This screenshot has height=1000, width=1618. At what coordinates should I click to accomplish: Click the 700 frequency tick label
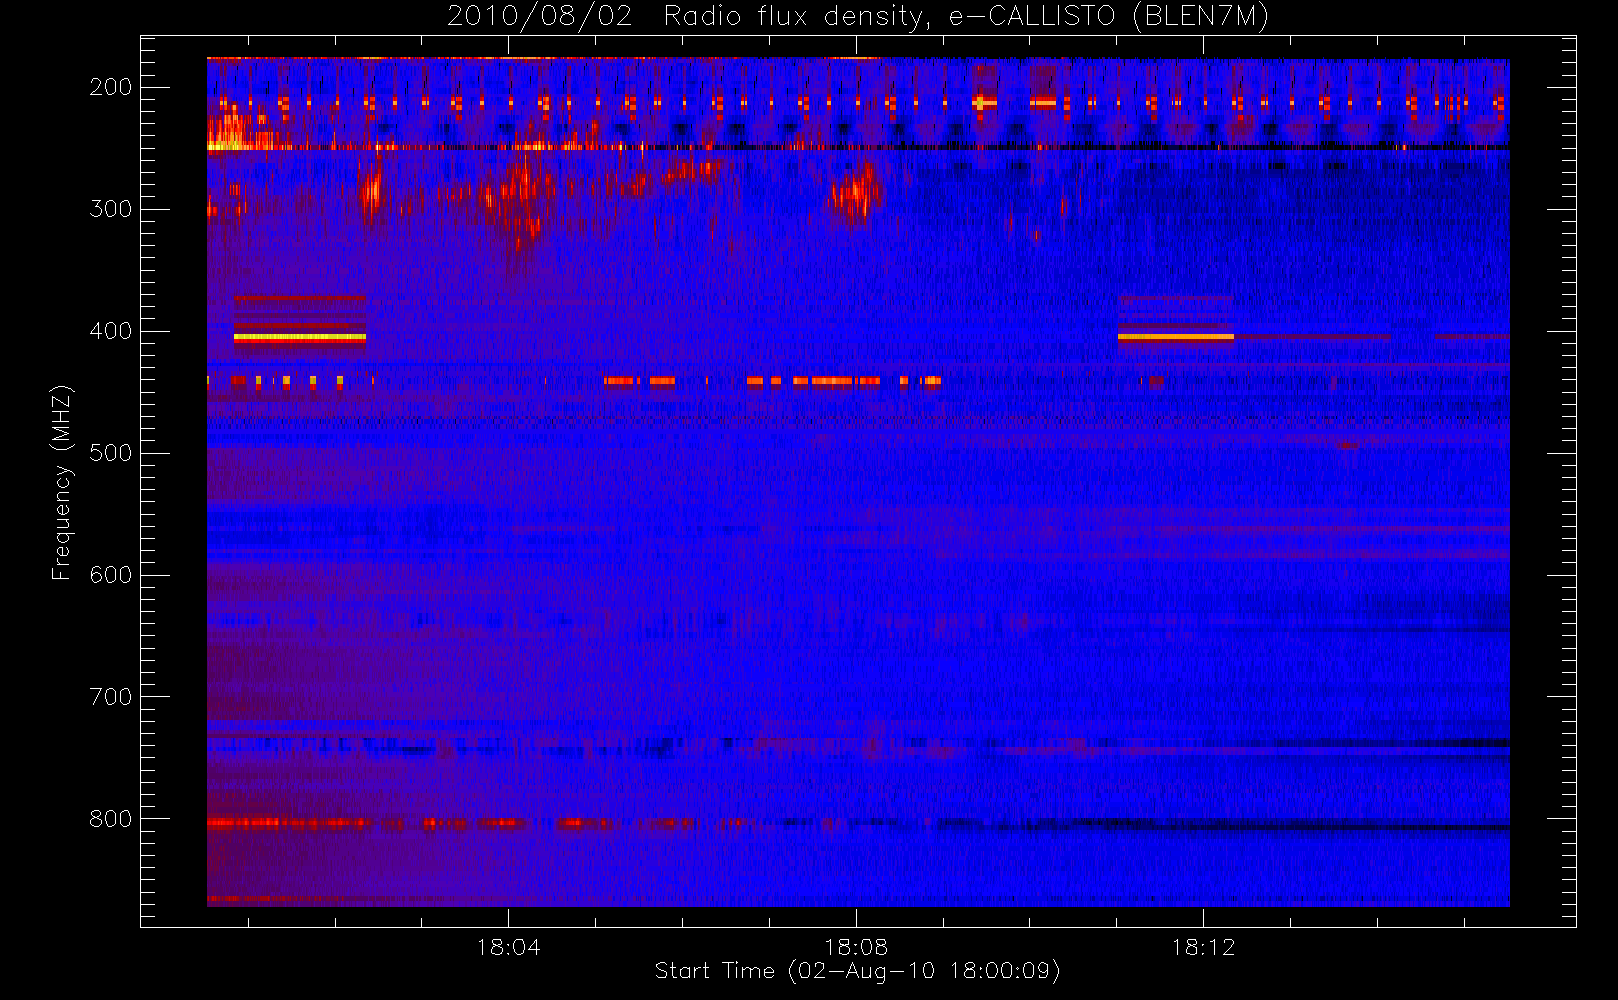(x=111, y=697)
